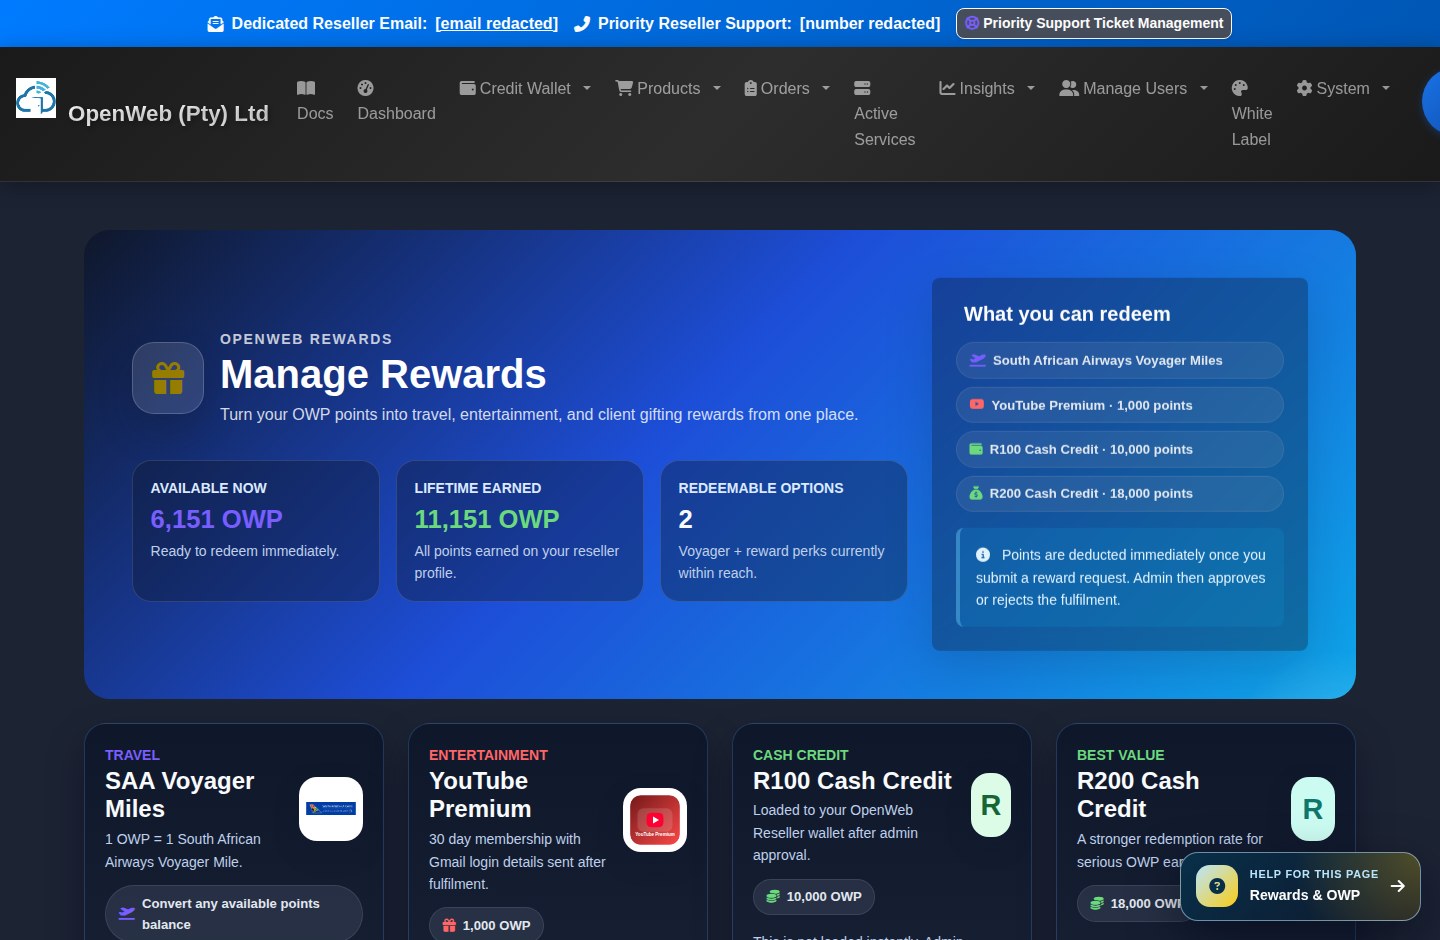The image size is (1440, 940).
Task: Click the Dashboard gauge icon
Action: point(366,88)
